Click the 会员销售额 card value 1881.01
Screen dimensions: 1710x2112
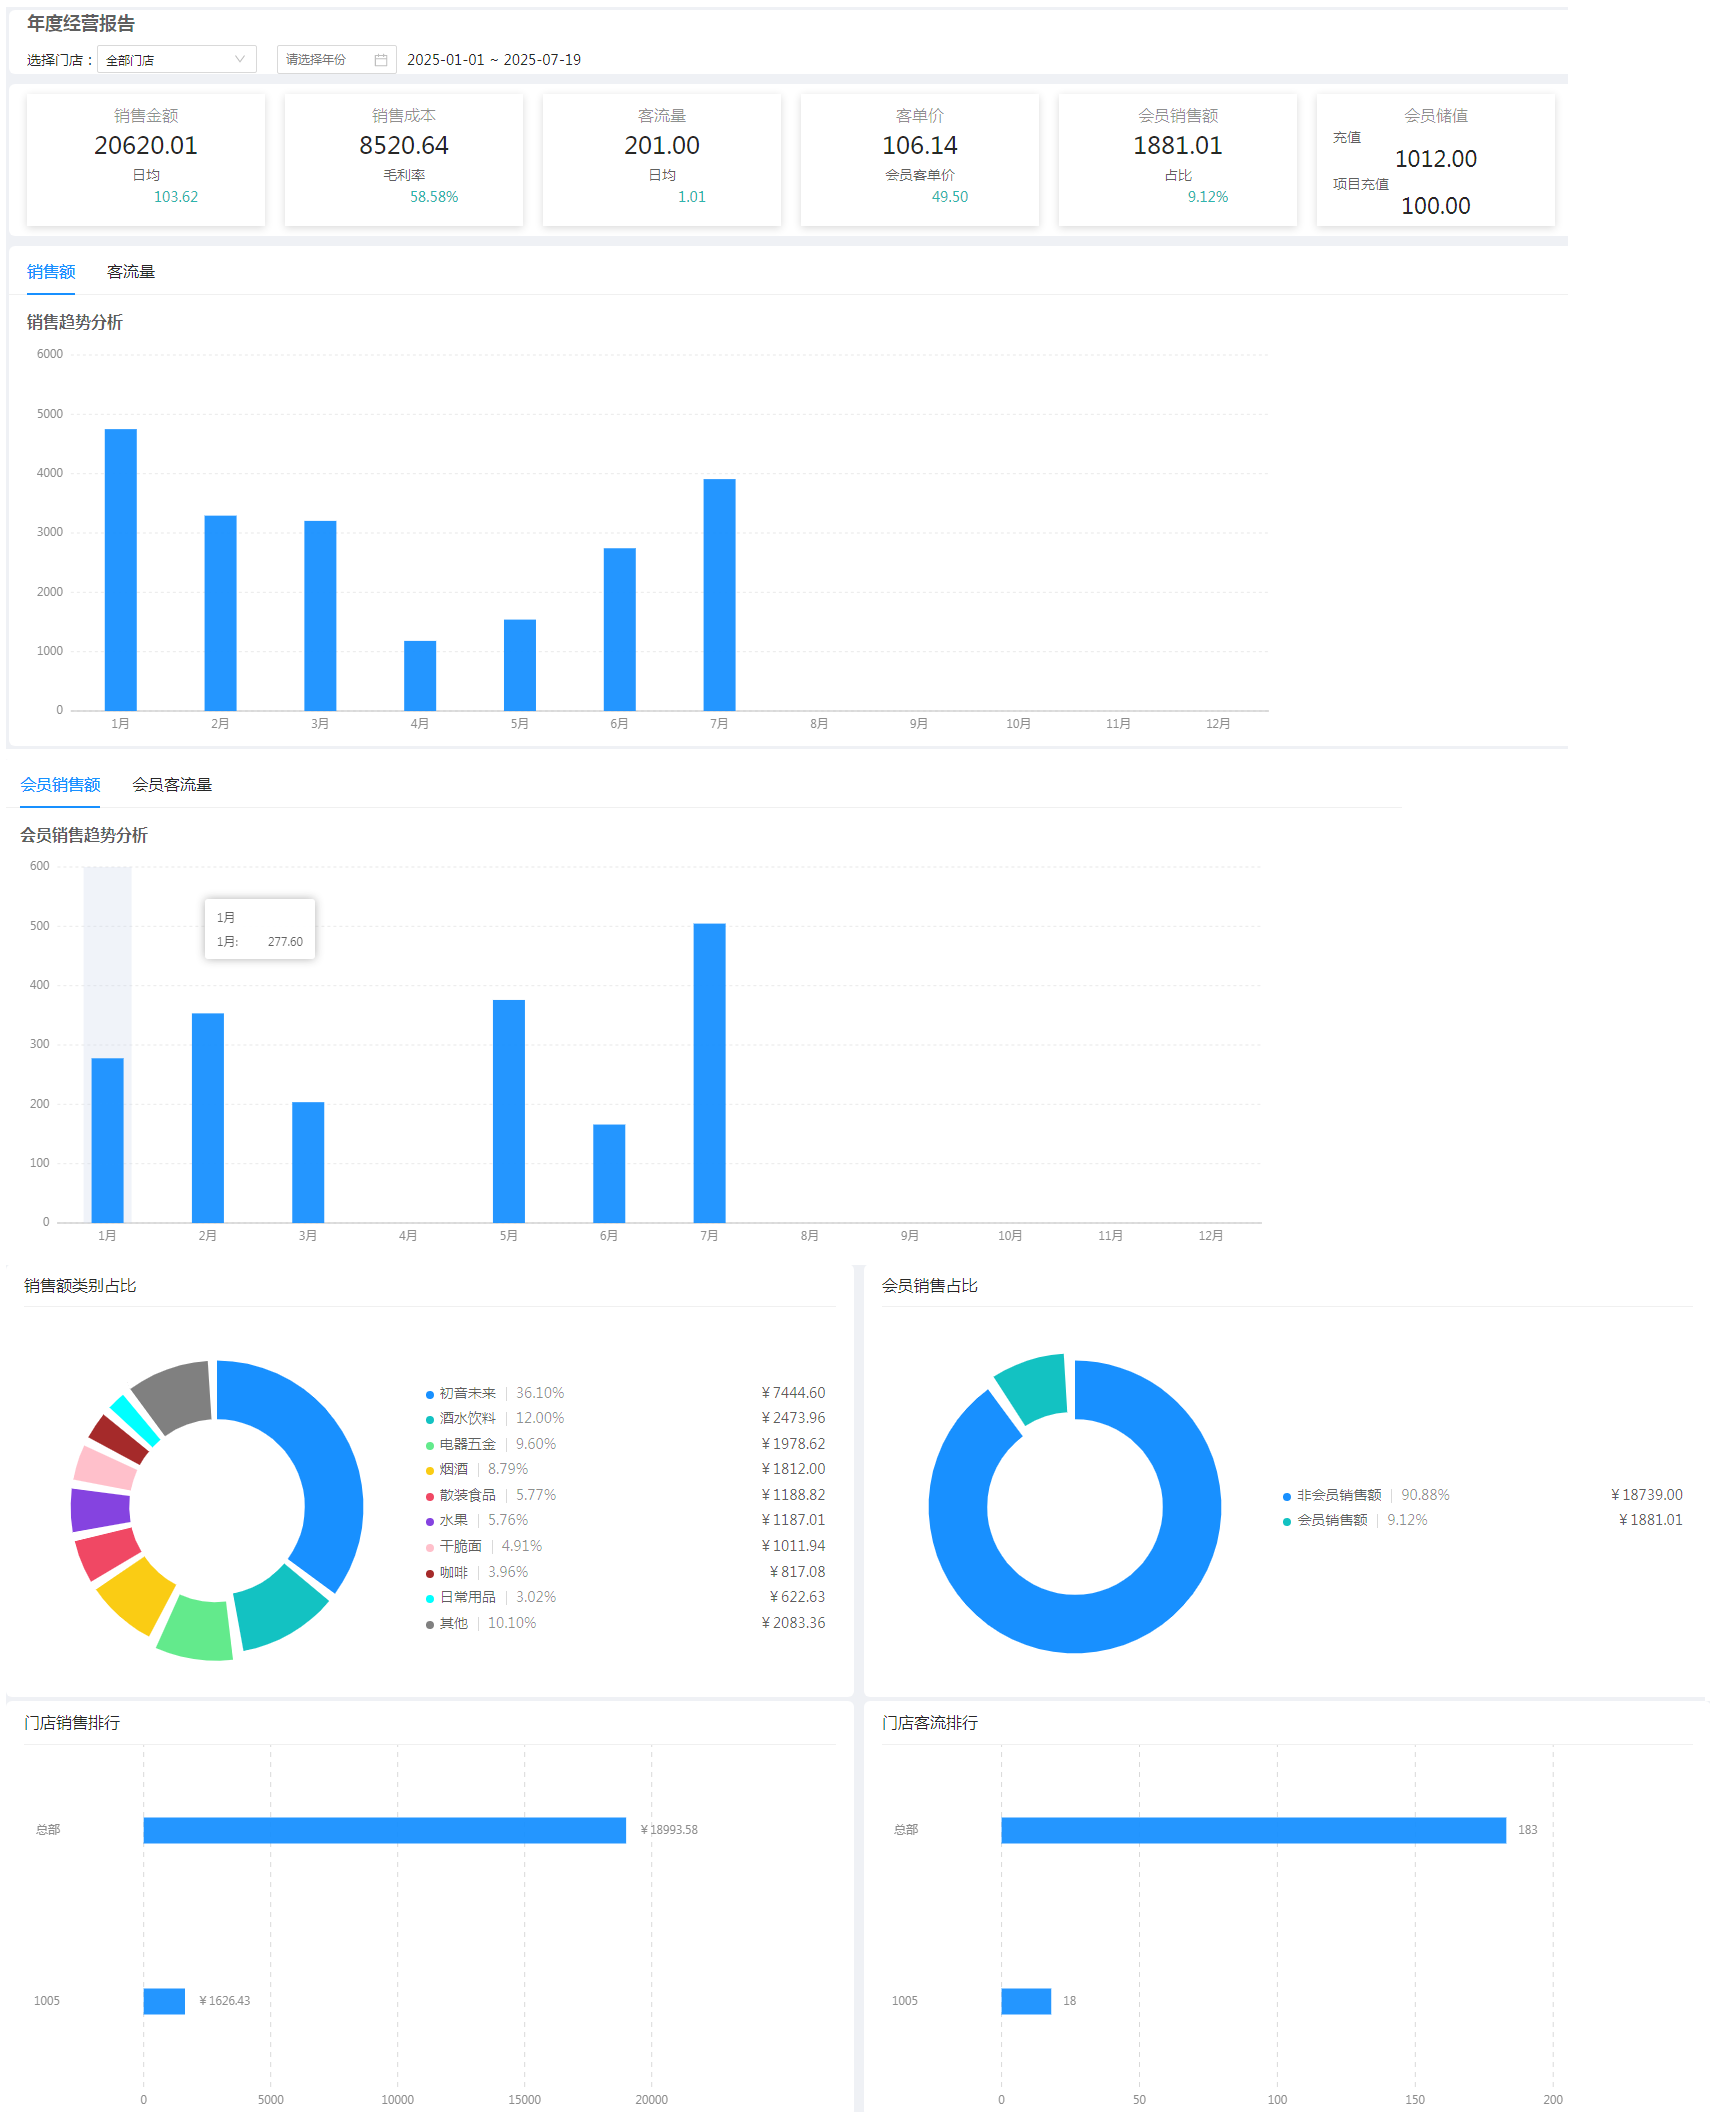[x=1178, y=146]
